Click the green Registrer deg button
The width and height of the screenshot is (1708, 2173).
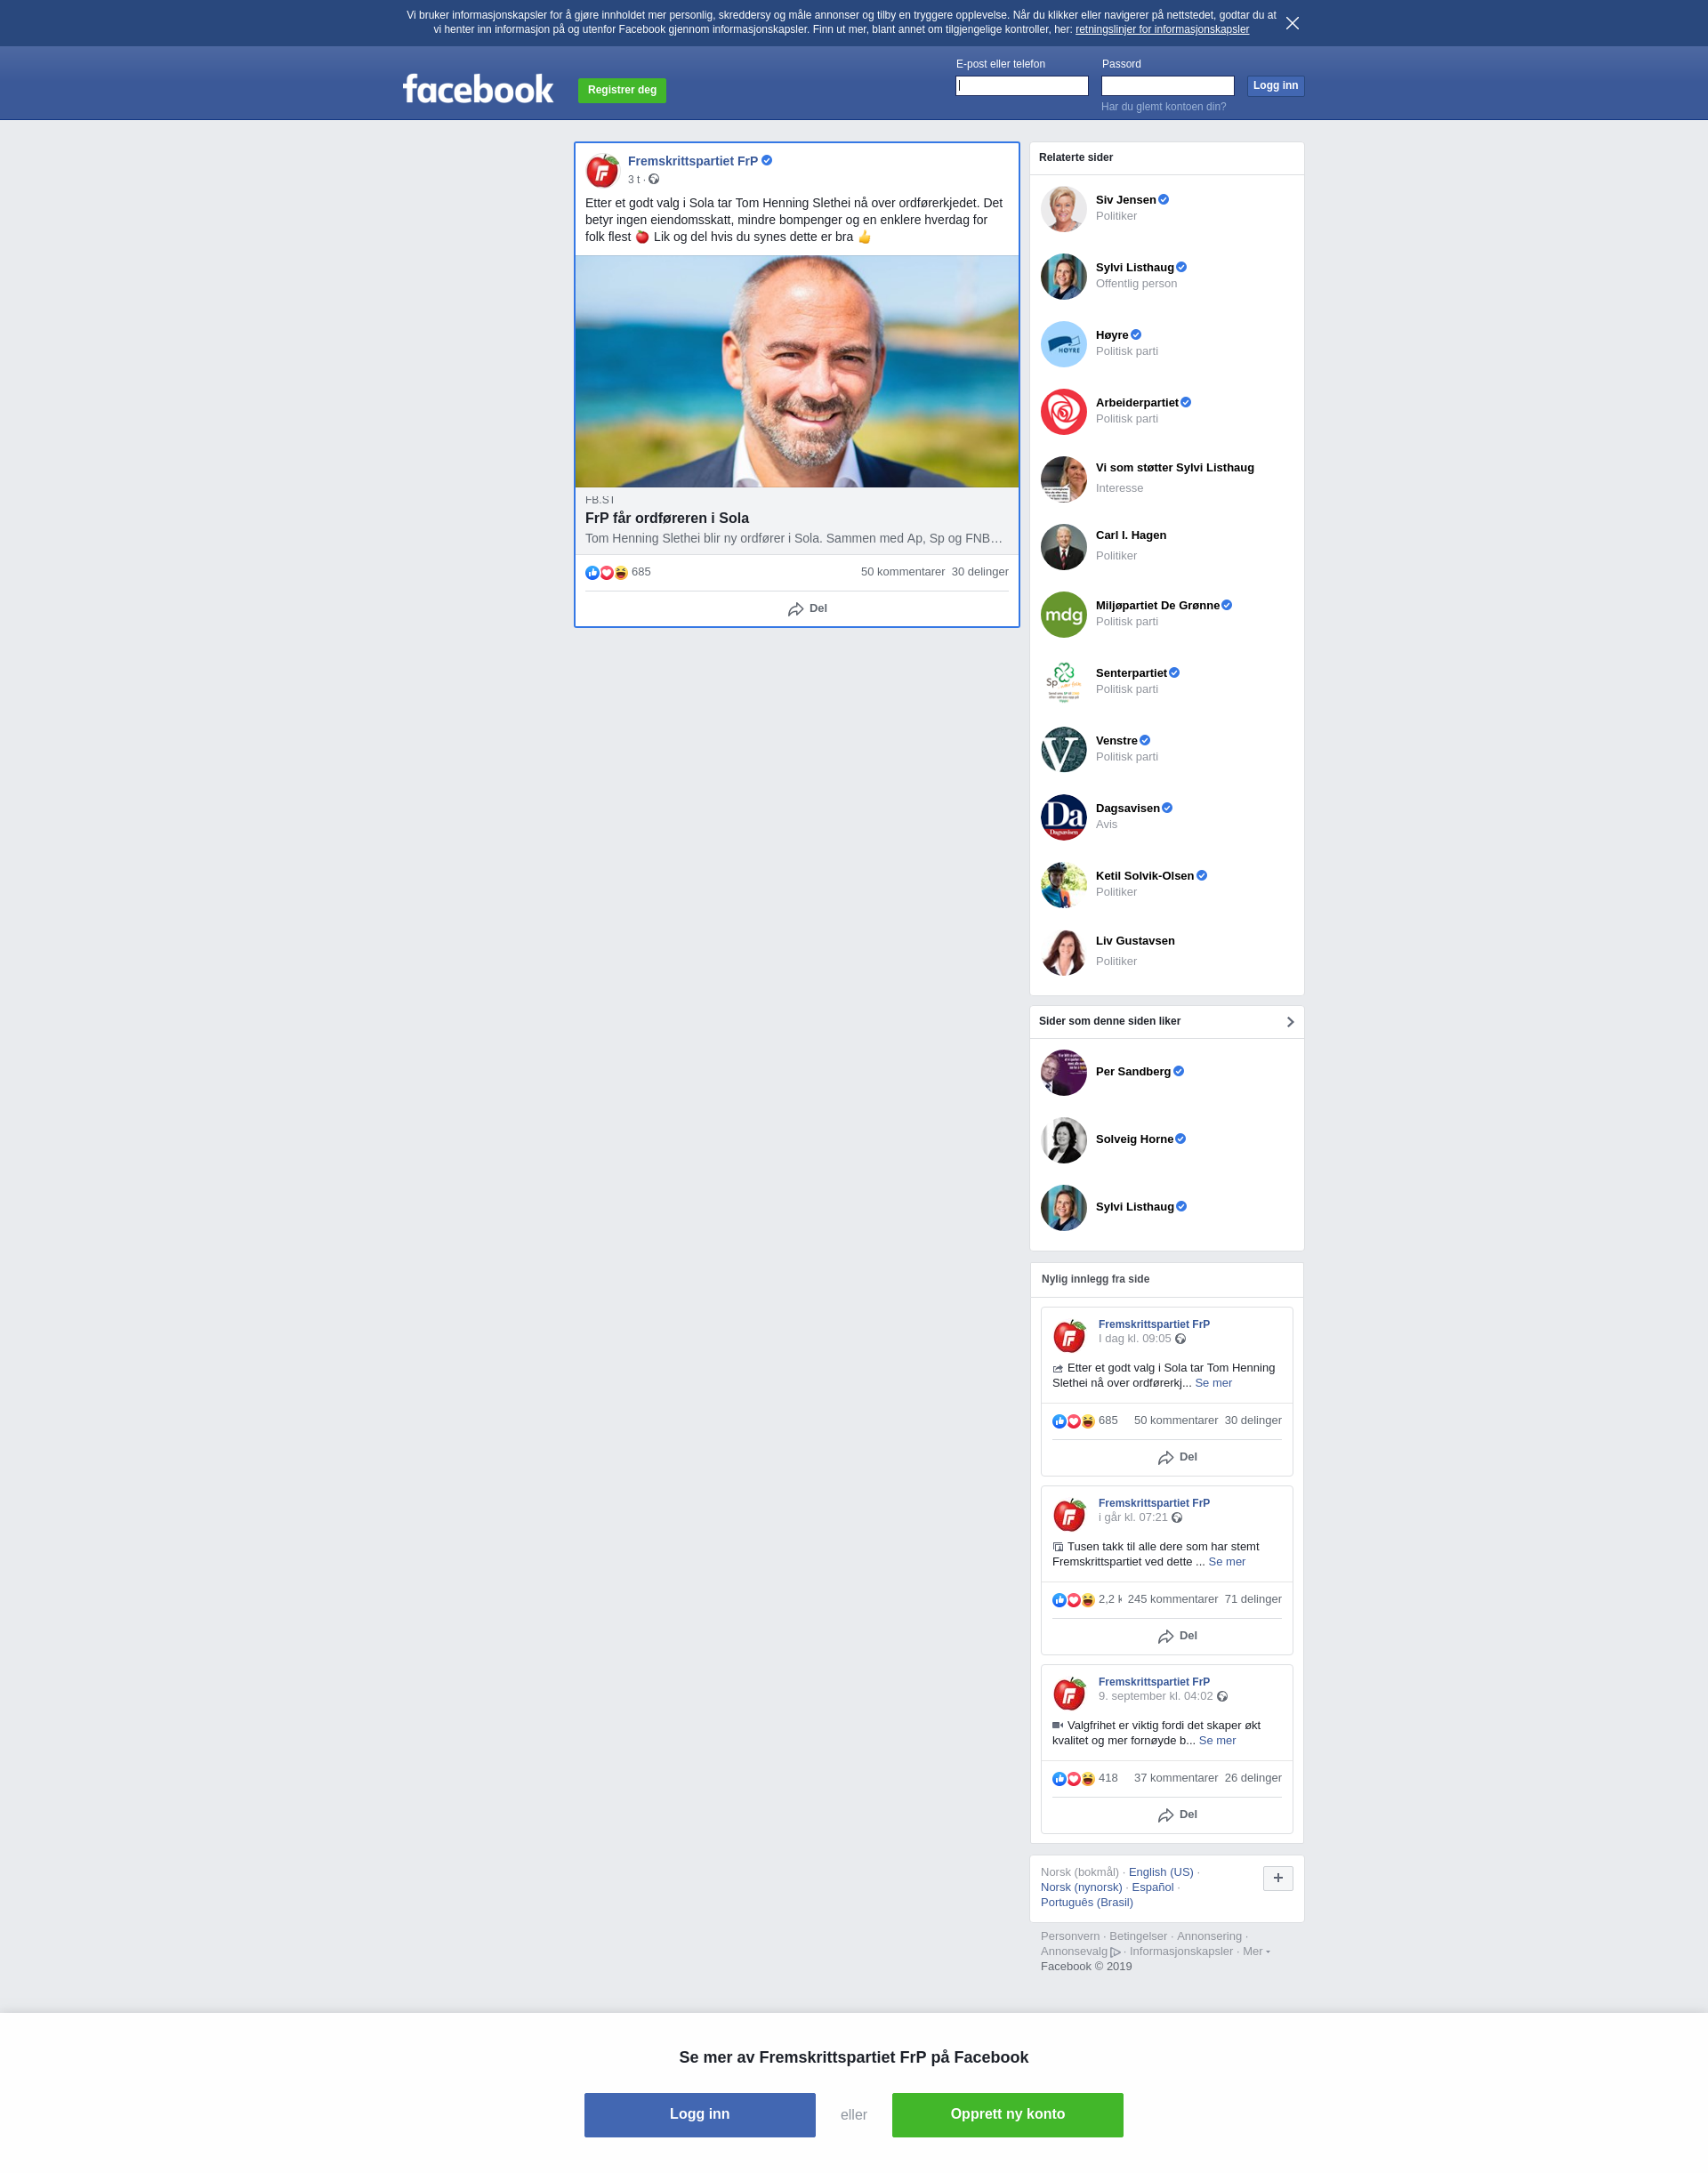pyautogui.click(x=622, y=90)
